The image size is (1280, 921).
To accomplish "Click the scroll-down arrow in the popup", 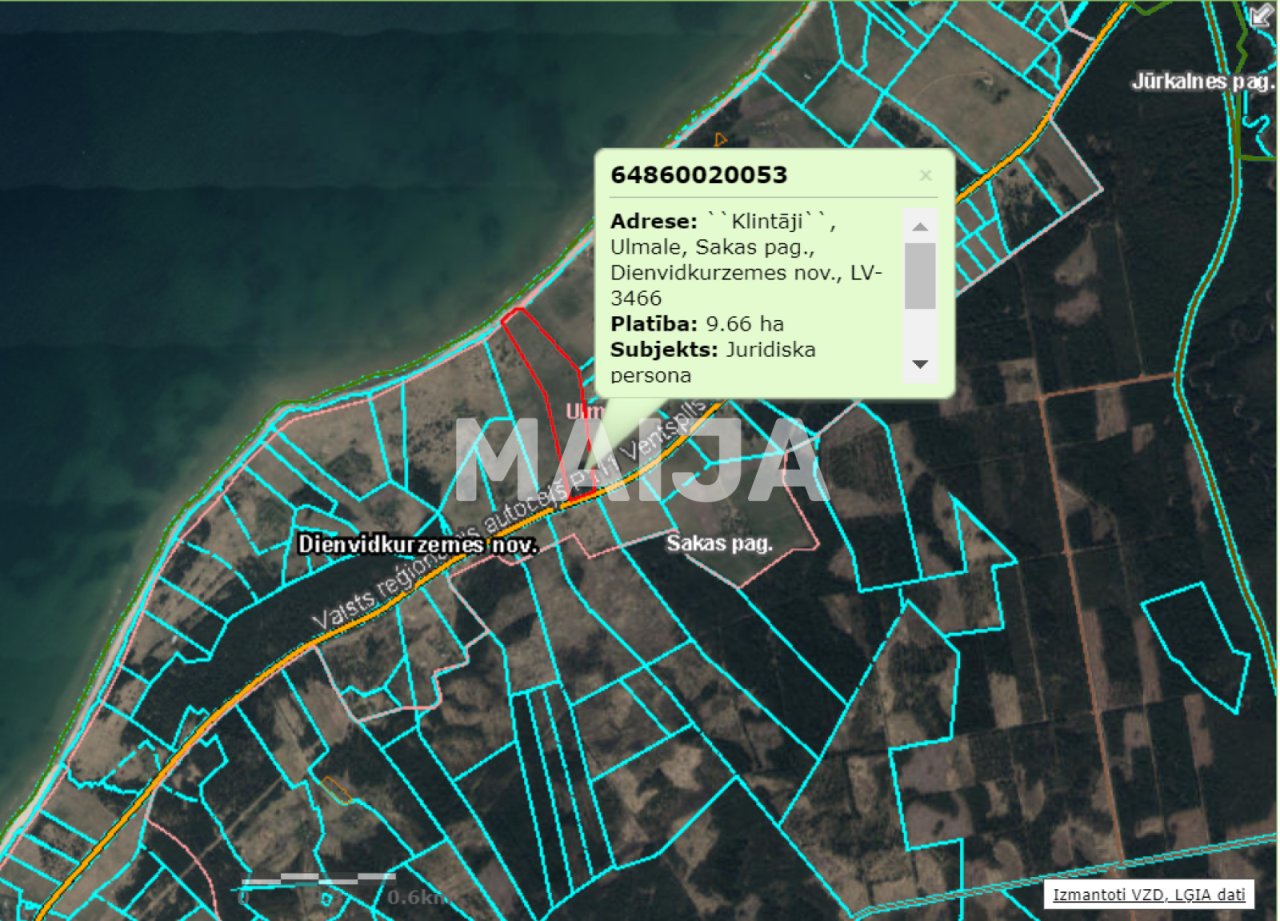I will pos(920,365).
